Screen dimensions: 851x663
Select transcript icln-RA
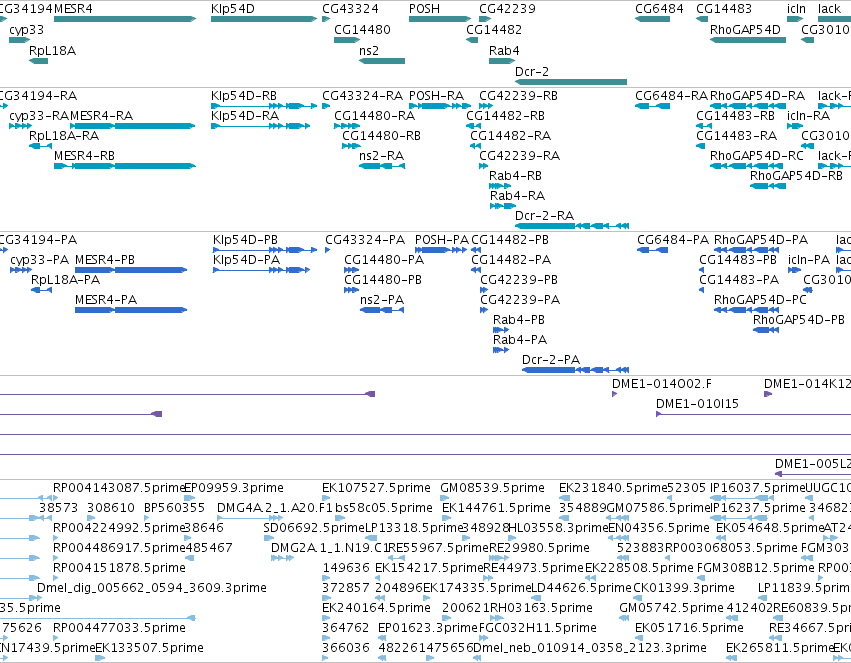click(x=809, y=116)
